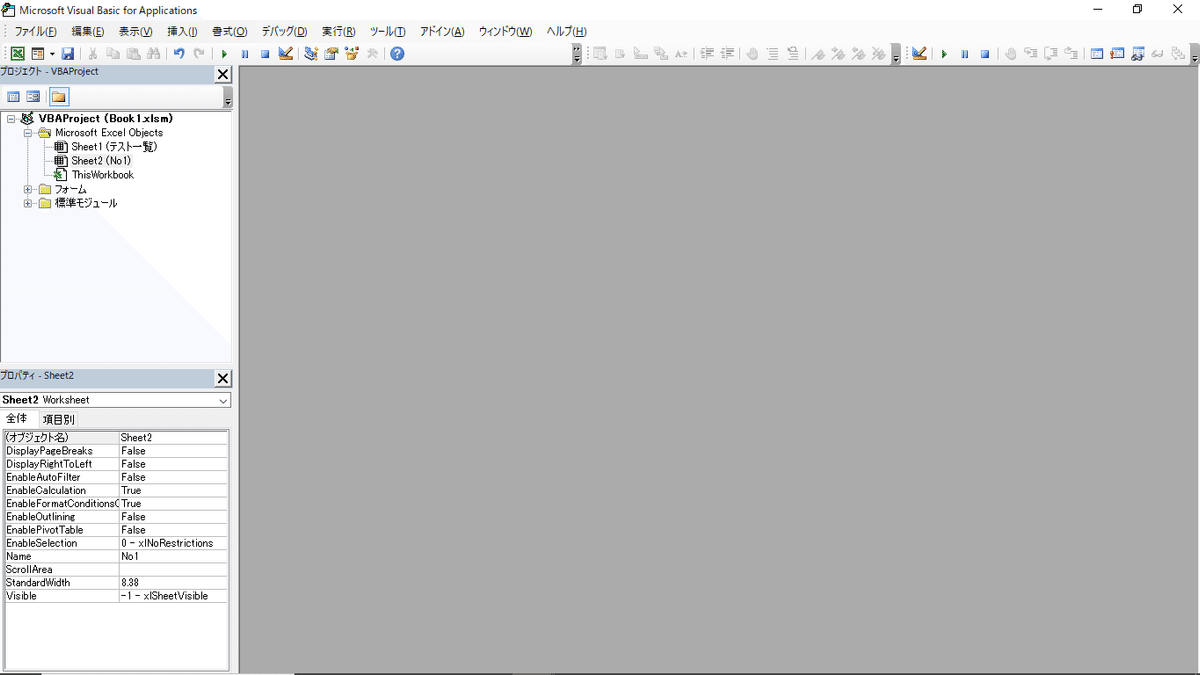Switch to Microsoft Excel via toolbar icon
The image size is (1200, 675).
(18, 54)
